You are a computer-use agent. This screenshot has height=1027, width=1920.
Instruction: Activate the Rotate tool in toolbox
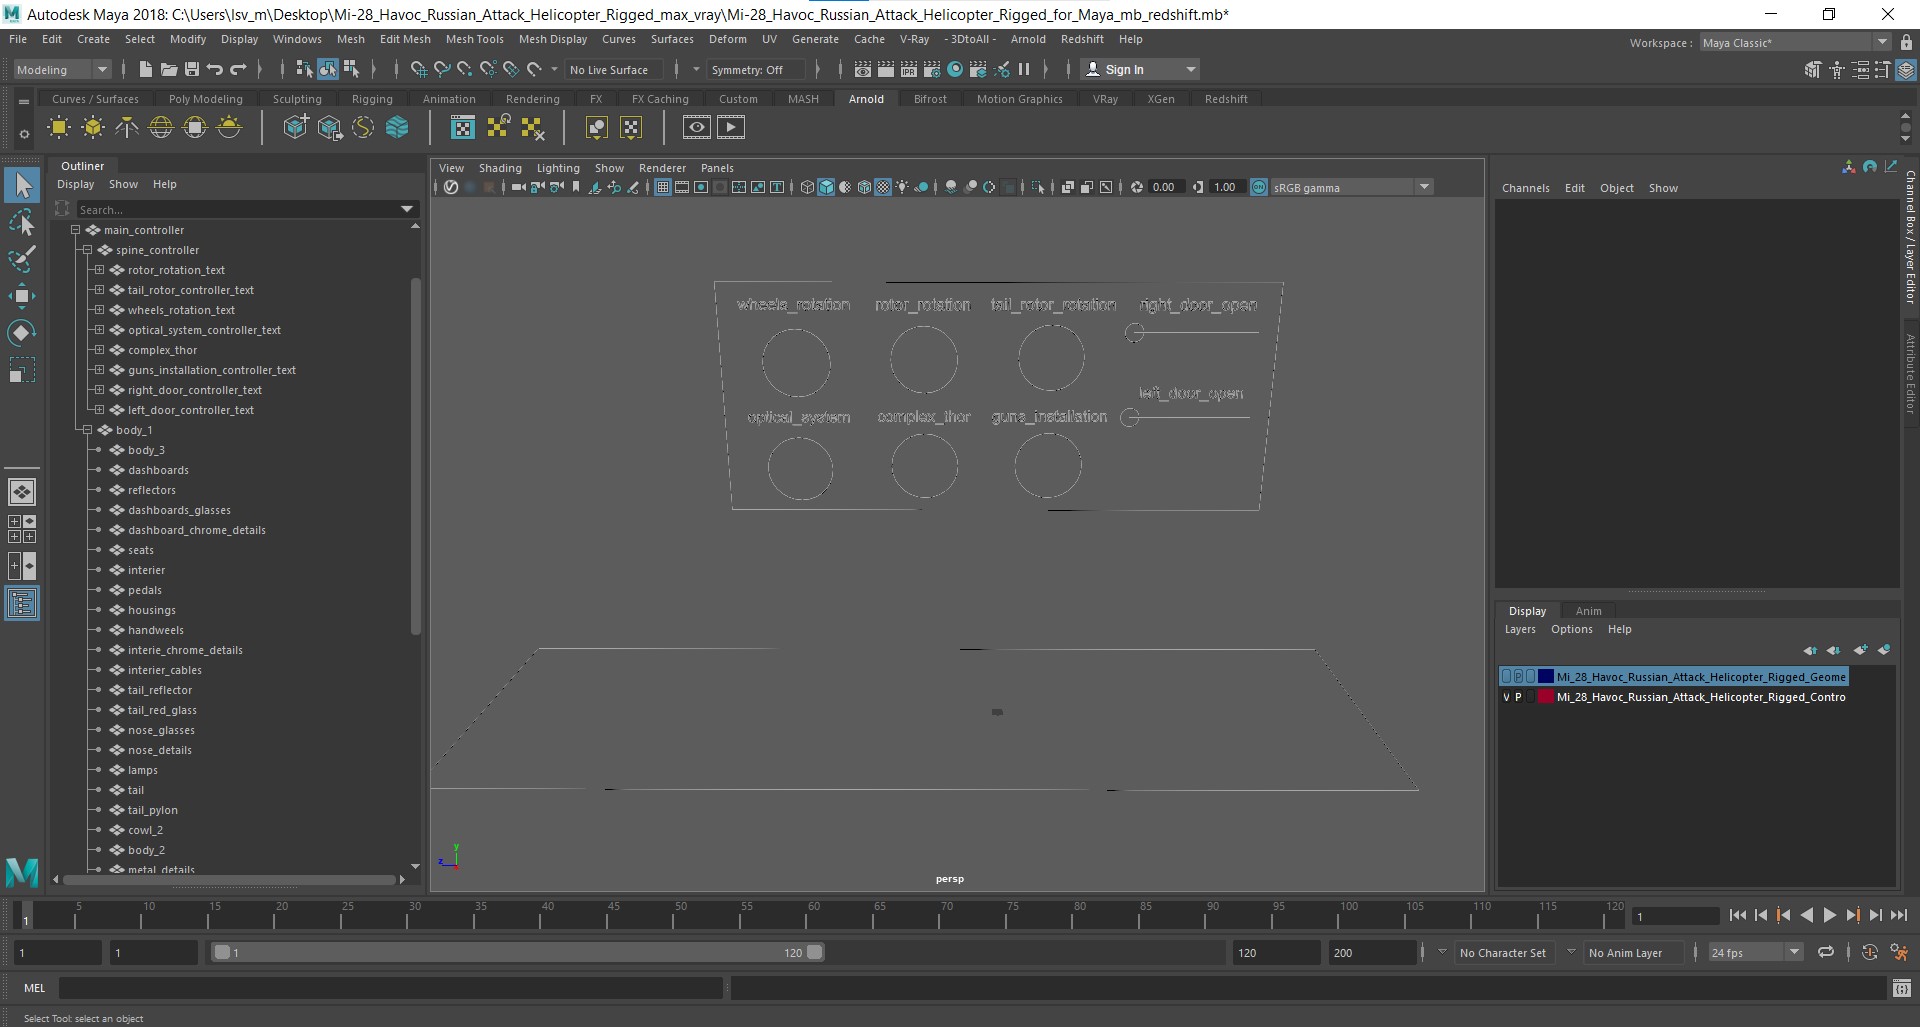pos(22,333)
